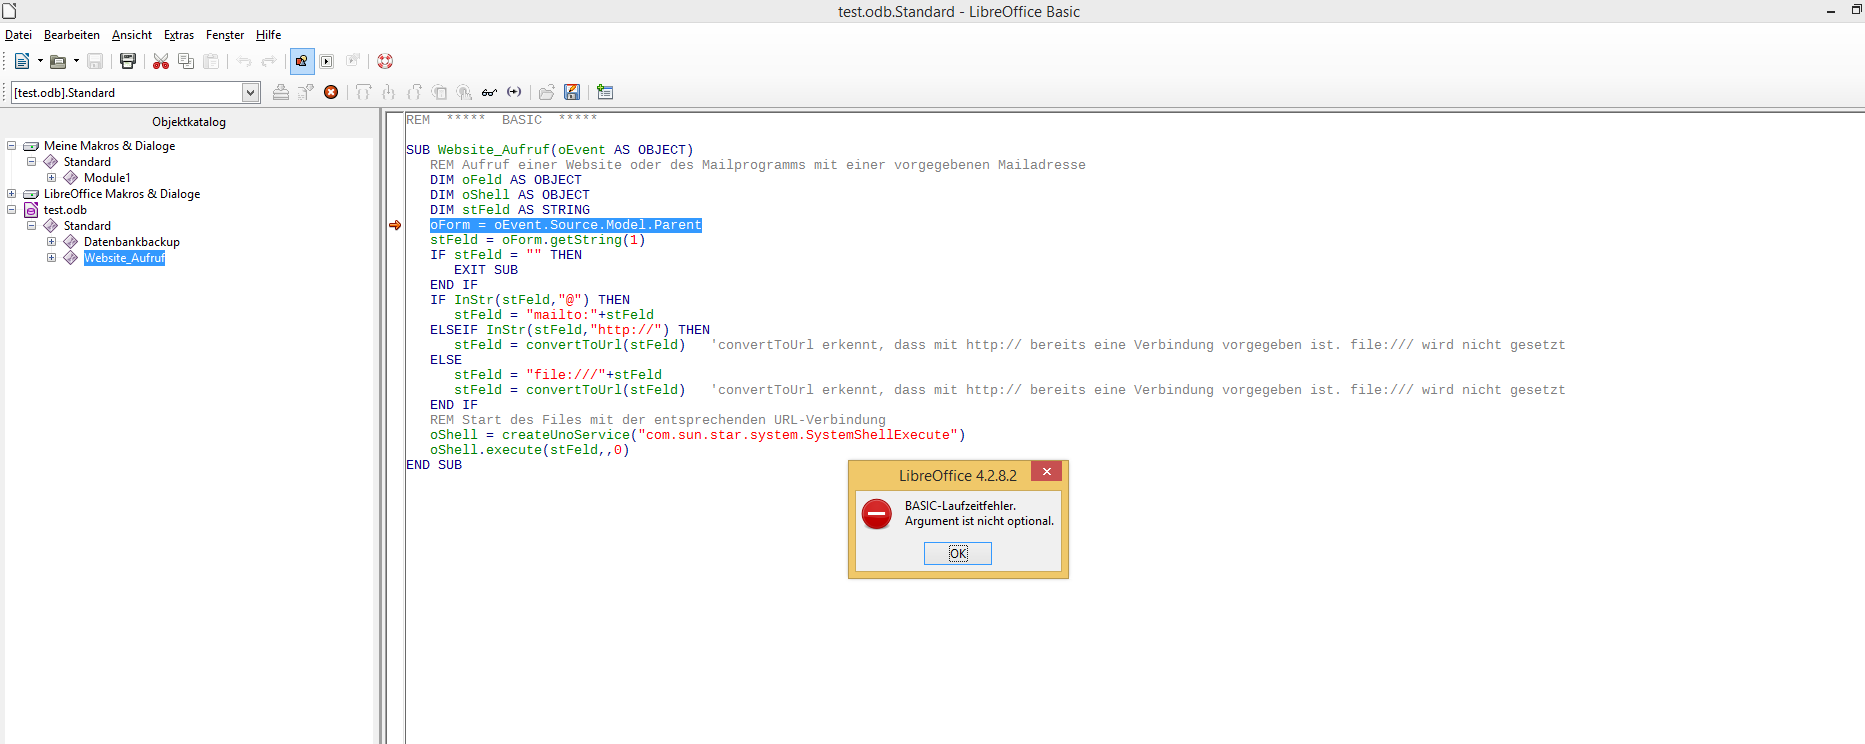Select Meine Makros & Dialoge tree item
The image size is (1865, 744).
[109, 146]
